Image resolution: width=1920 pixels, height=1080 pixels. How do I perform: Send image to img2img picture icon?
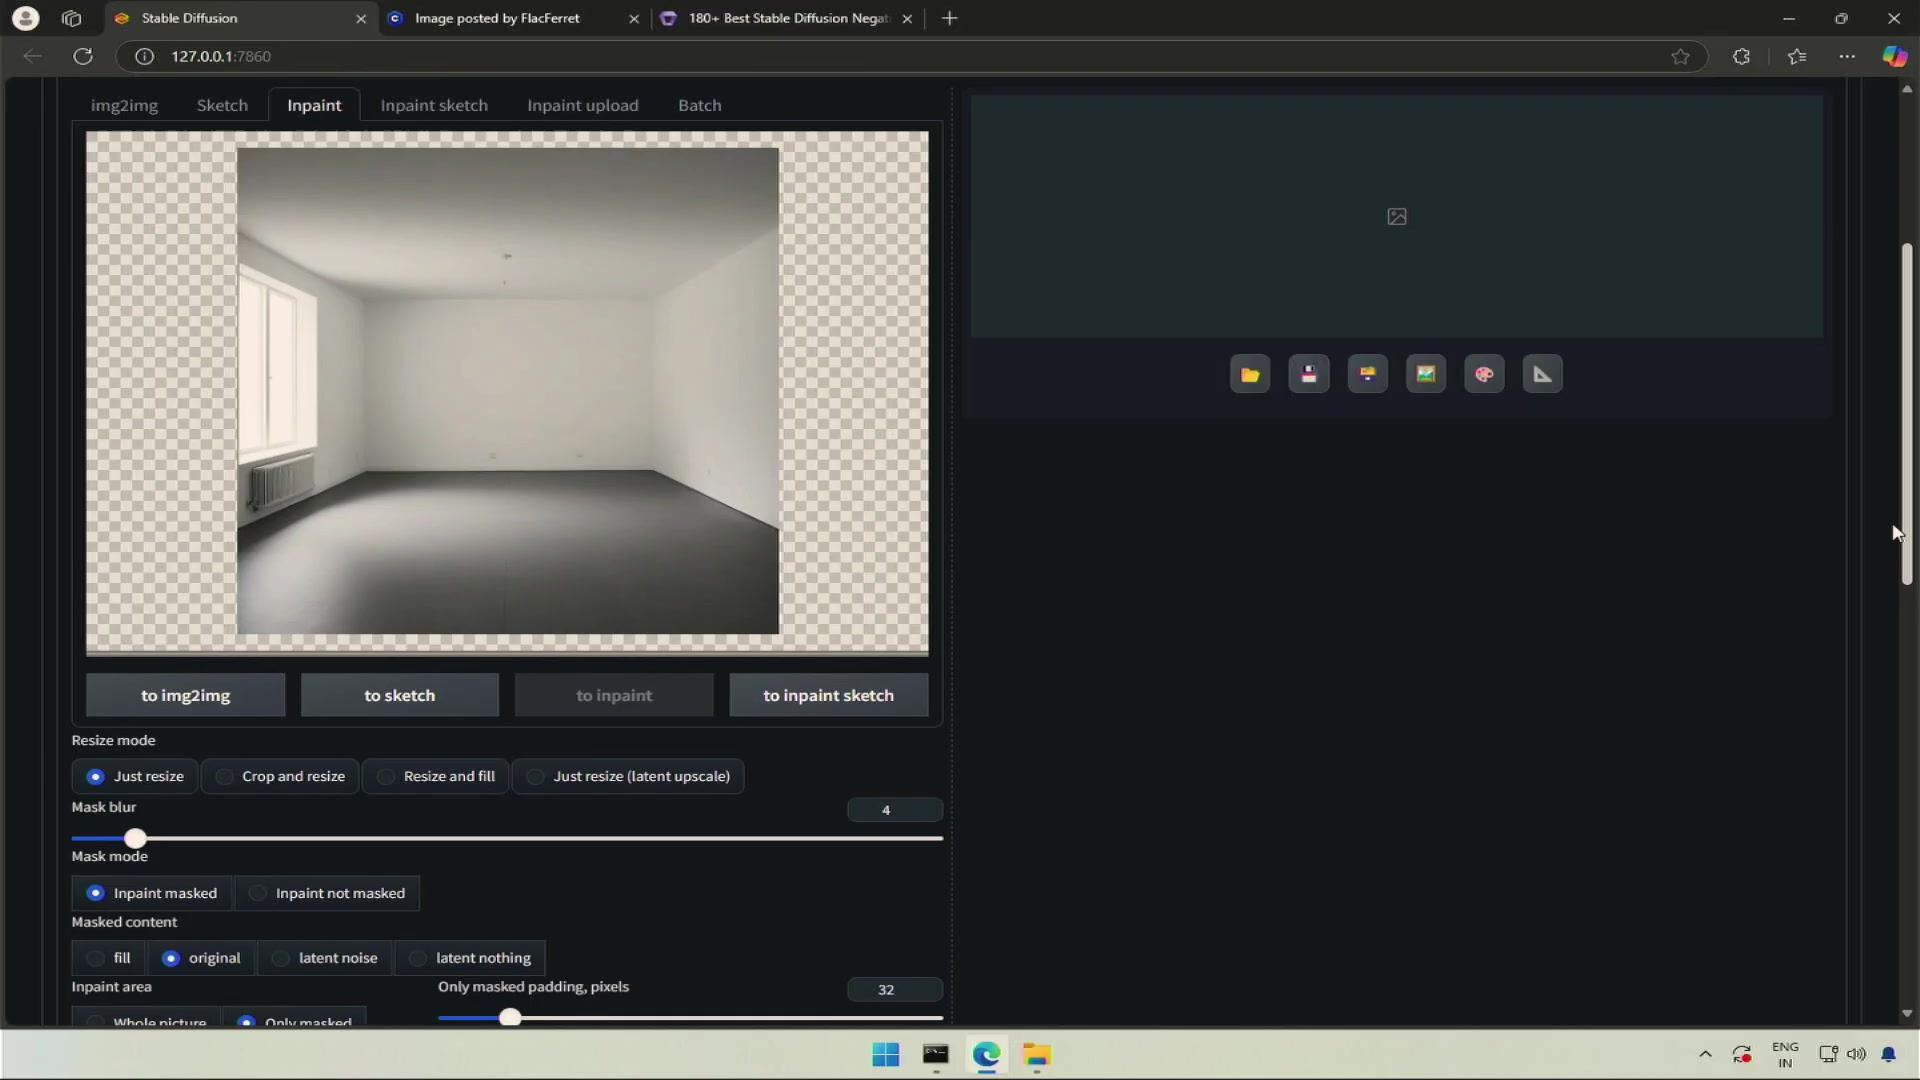point(1426,375)
